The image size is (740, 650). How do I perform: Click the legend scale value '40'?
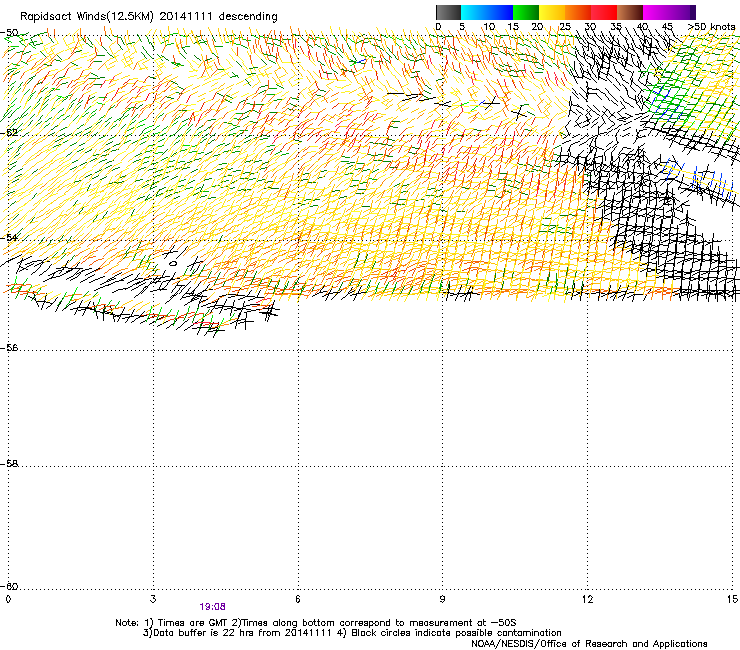[642, 26]
